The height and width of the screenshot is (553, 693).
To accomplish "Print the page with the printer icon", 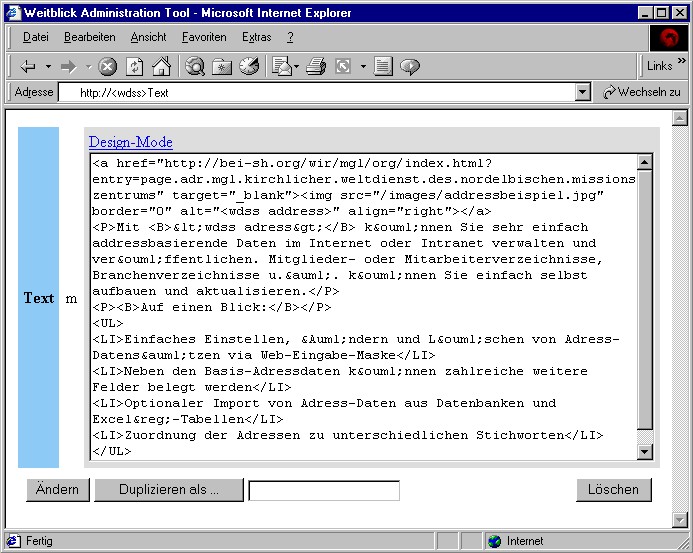I will (x=316, y=67).
